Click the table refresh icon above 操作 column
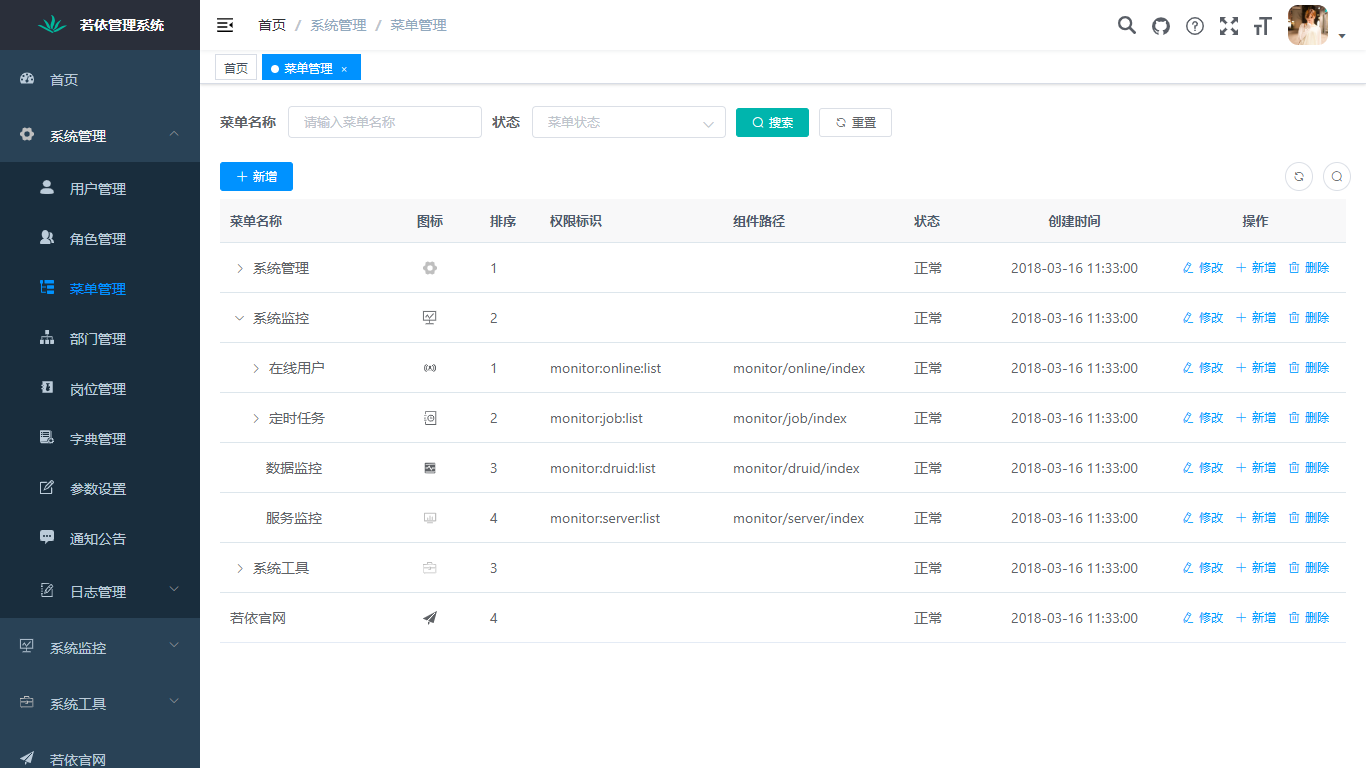This screenshot has width=1366, height=768. pos(1298,176)
